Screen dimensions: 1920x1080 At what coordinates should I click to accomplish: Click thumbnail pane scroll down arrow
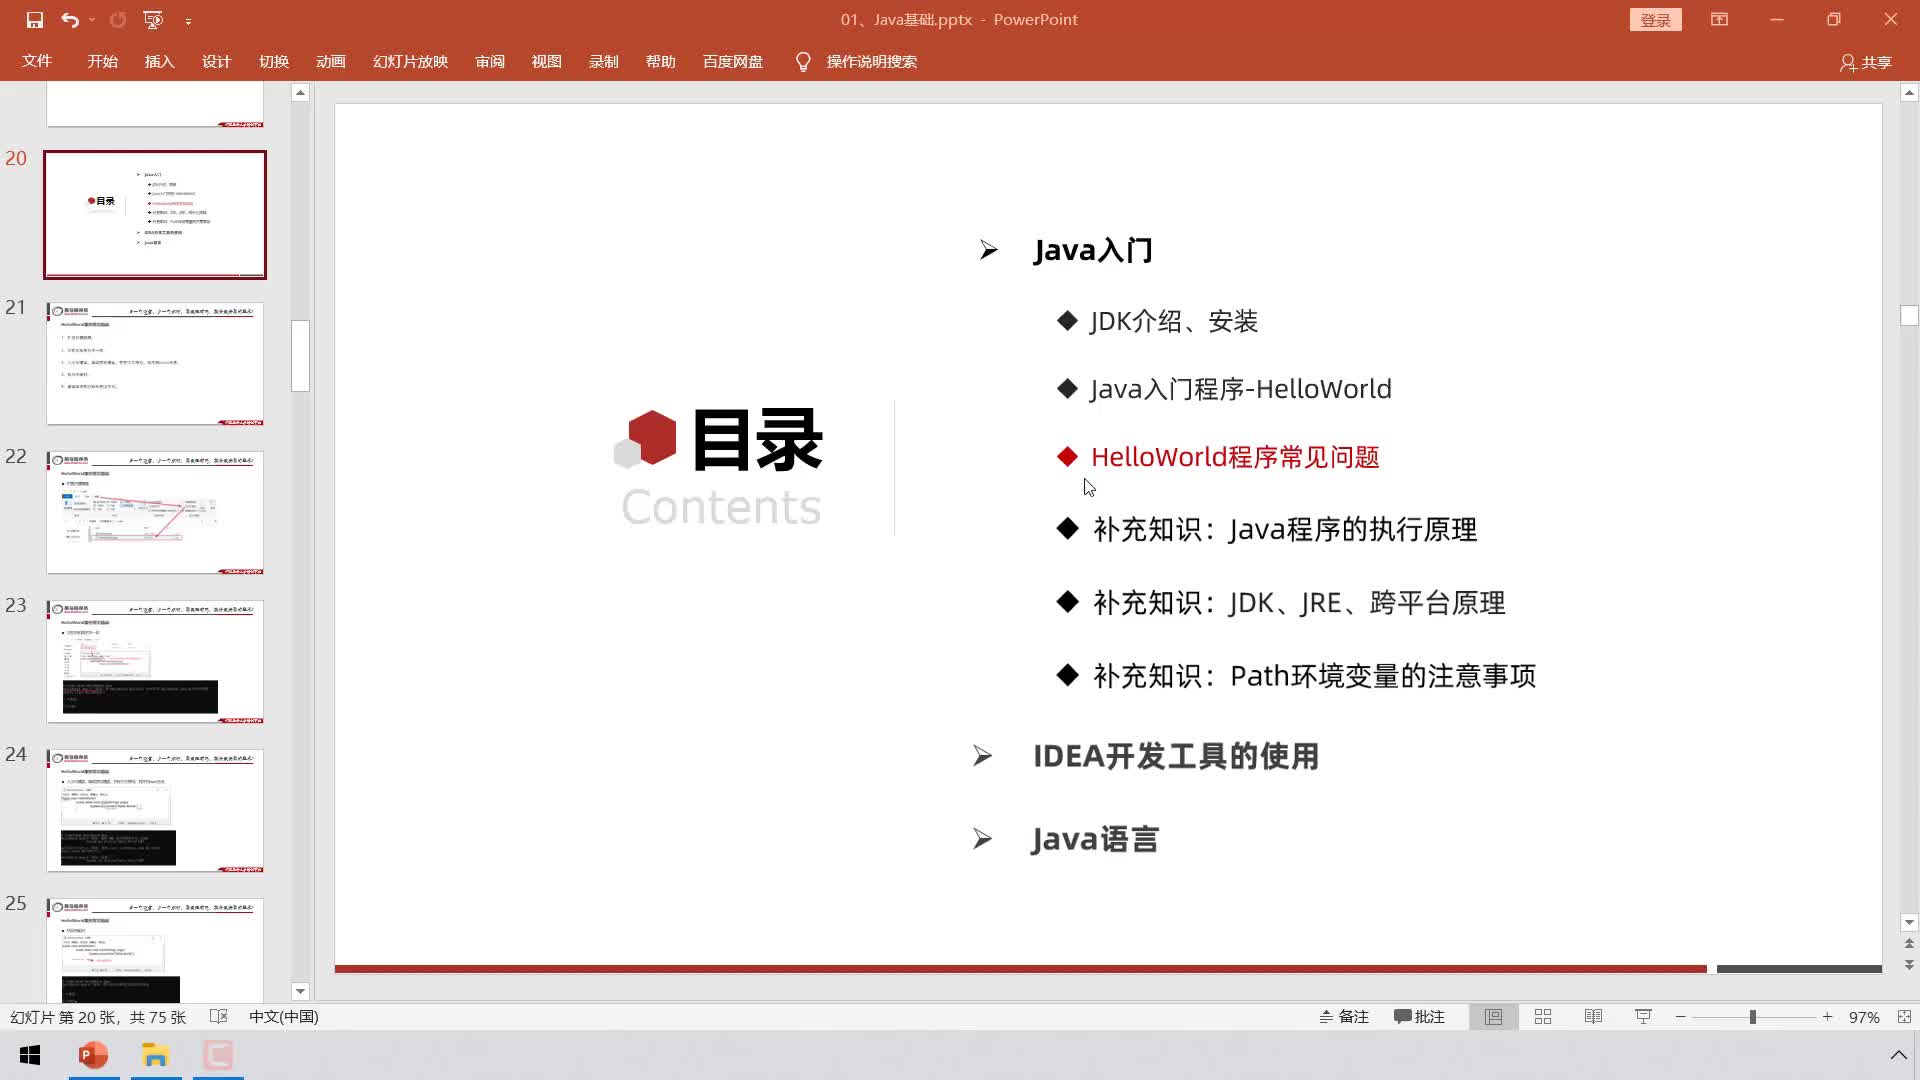pyautogui.click(x=300, y=992)
